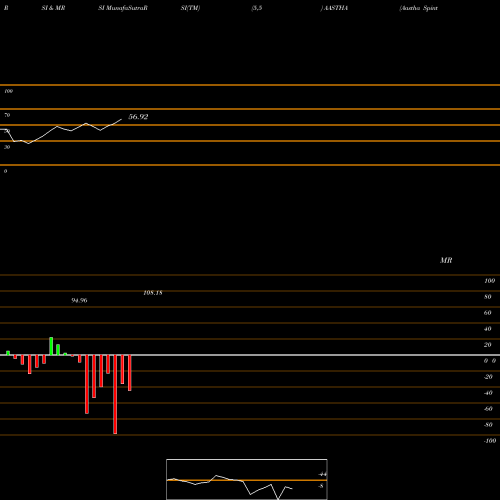Click the 56.92 RSI value label
The height and width of the screenshot is (500, 500).
coord(138,117)
